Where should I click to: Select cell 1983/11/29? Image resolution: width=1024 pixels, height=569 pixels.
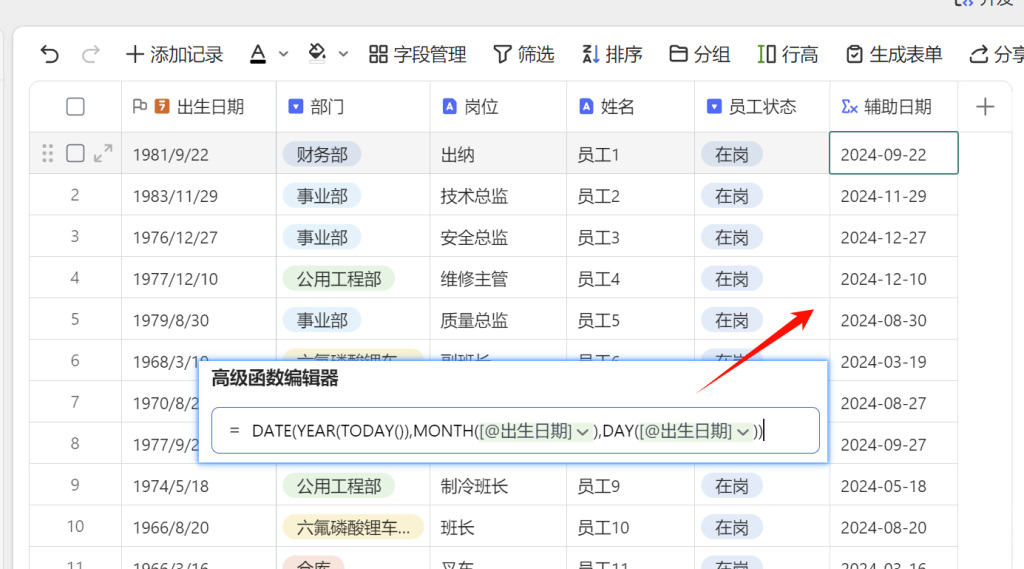coord(199,196)
